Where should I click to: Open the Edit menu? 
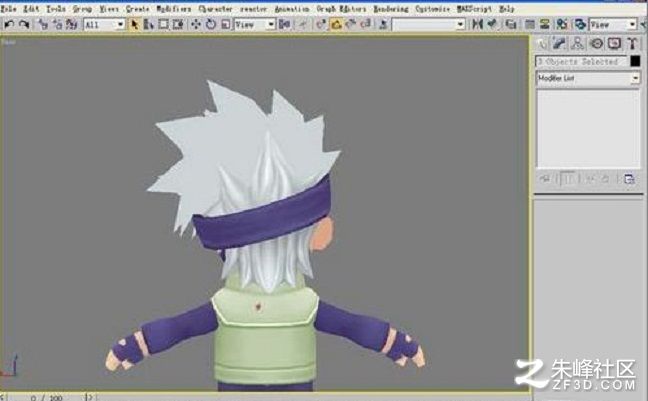(31, 9)
